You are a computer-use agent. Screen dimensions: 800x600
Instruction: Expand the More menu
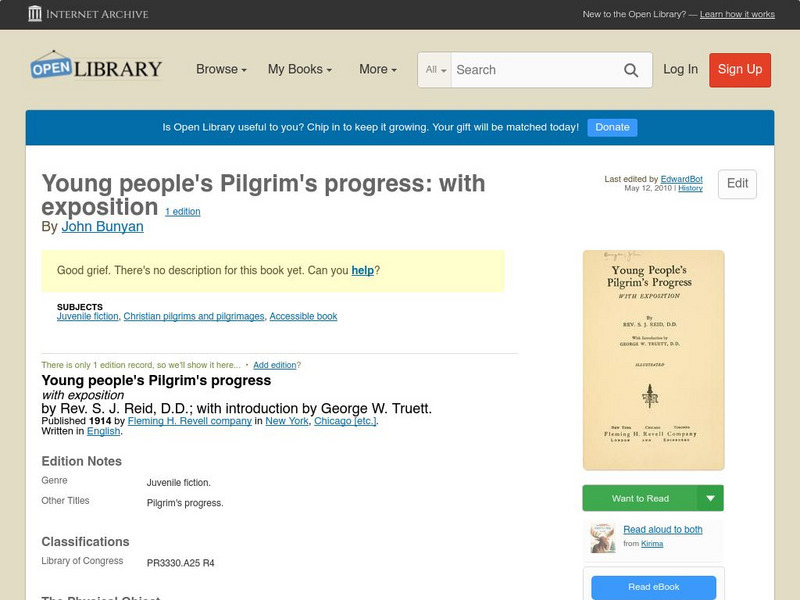point(376,70)
